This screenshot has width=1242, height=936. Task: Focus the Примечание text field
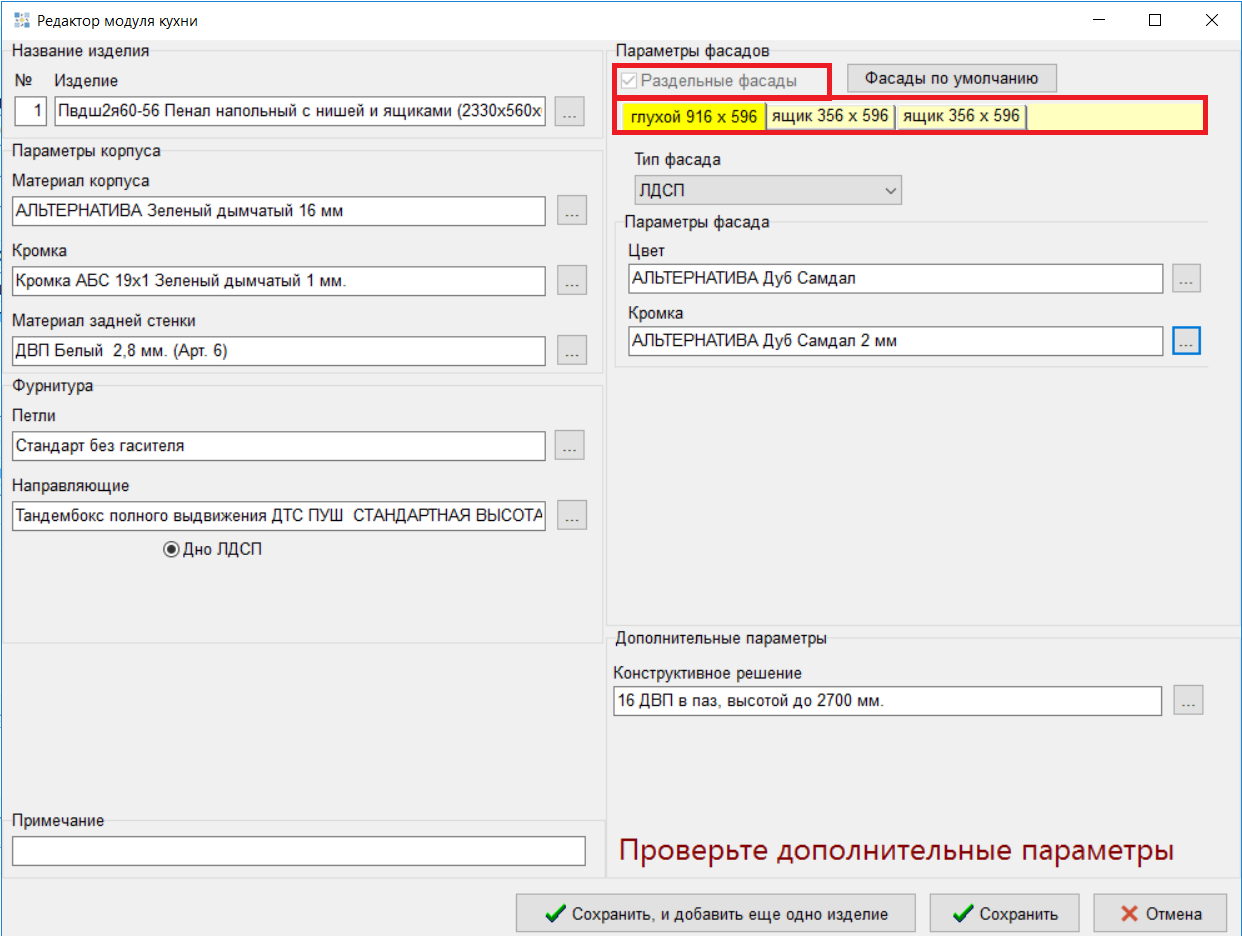[x=298, y=851]
